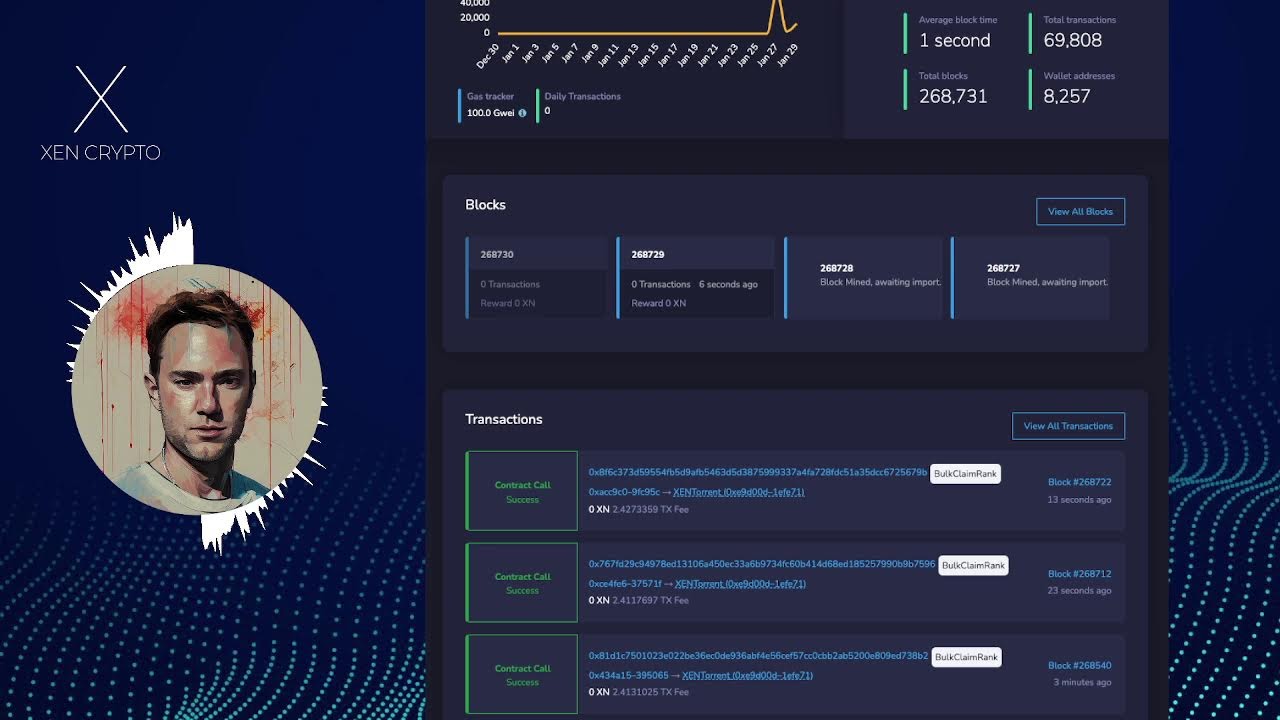Click '23 seconds ago' timestamp
The height and width of the screenshot is (720, 1280).
click(x=1079, y=591)
